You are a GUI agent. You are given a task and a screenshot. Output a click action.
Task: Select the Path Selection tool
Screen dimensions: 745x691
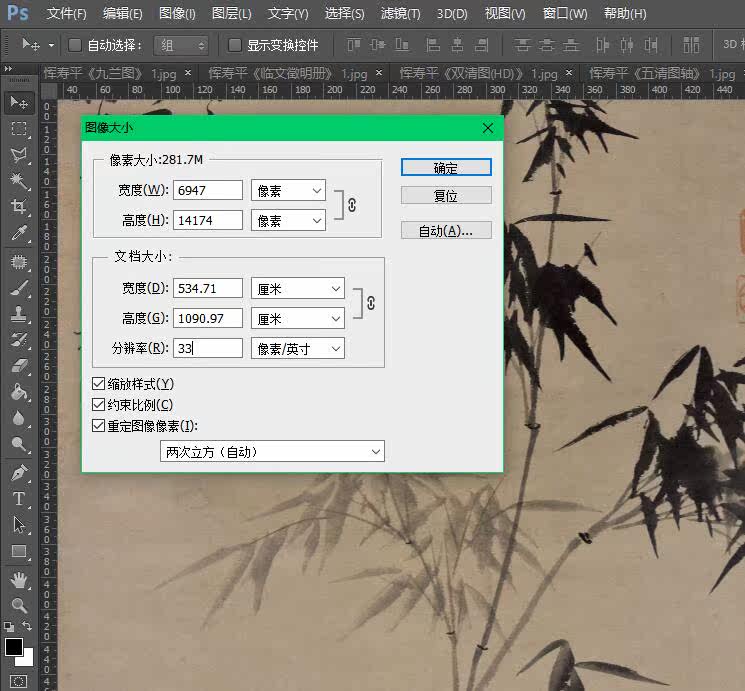point(19,525)
